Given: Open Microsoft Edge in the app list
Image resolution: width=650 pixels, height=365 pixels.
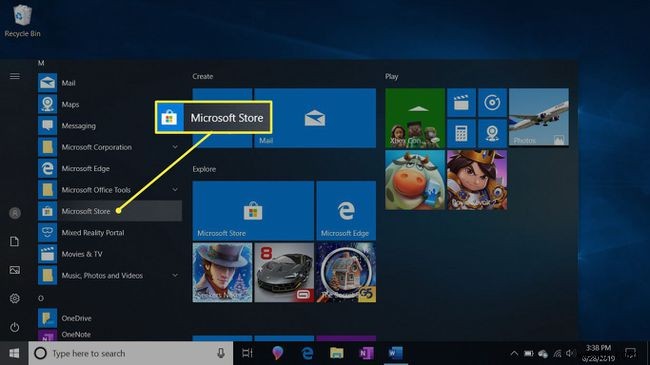Looking at the screenshot, I should click(110, 168).
